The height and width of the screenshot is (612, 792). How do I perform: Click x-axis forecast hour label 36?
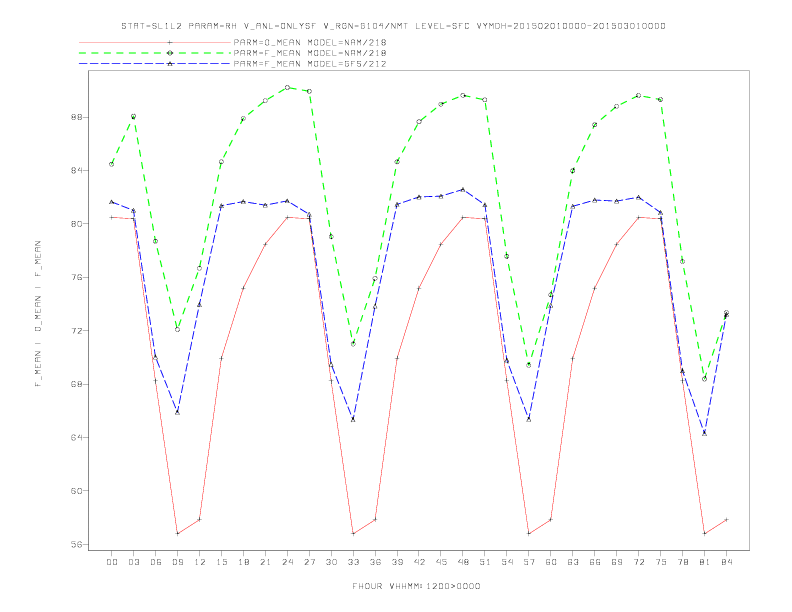pos(375,562)
